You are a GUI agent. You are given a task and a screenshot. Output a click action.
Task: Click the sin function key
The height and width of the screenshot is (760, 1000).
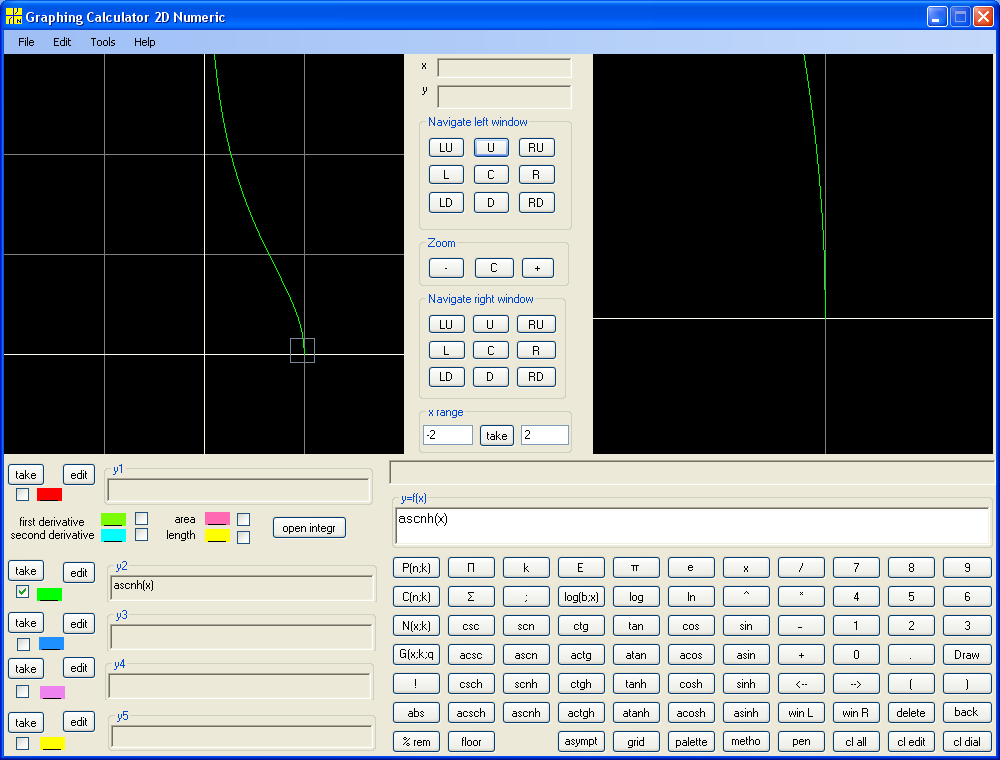click(746, 626)
